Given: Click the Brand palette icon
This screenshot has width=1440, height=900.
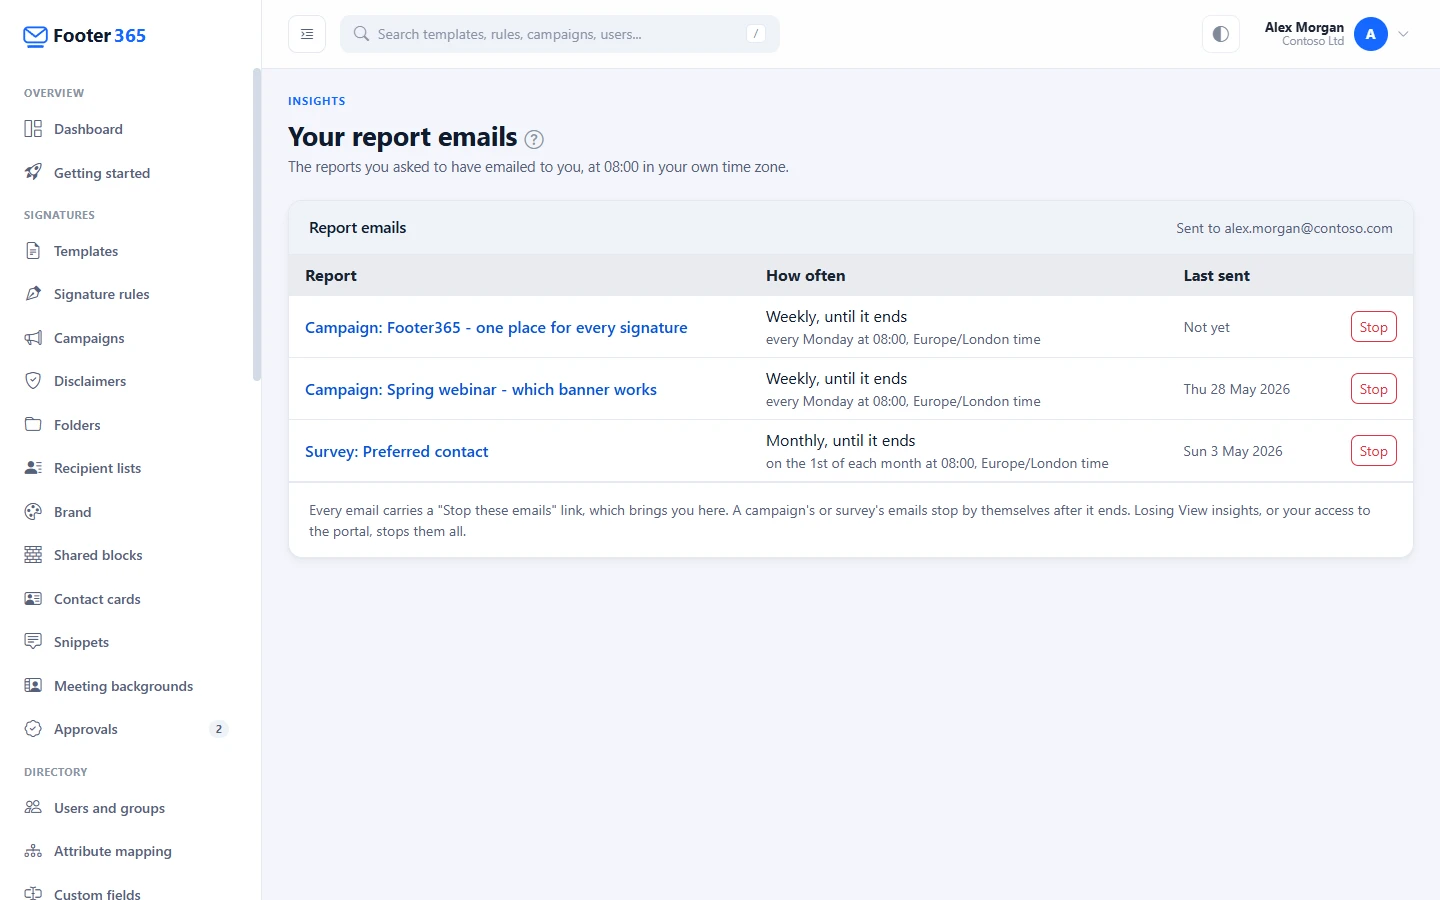Looking at the screenshot, I should point(33,511).
